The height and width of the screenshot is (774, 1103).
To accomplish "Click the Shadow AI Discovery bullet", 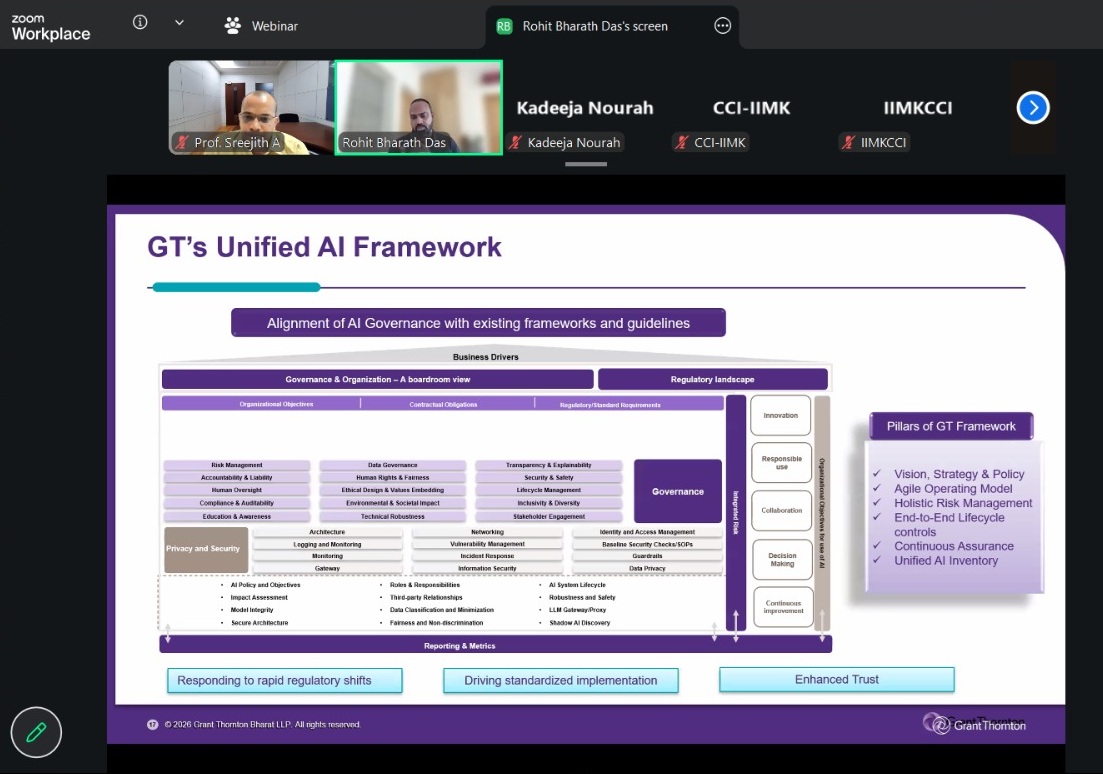I will [x=580, y=623].
